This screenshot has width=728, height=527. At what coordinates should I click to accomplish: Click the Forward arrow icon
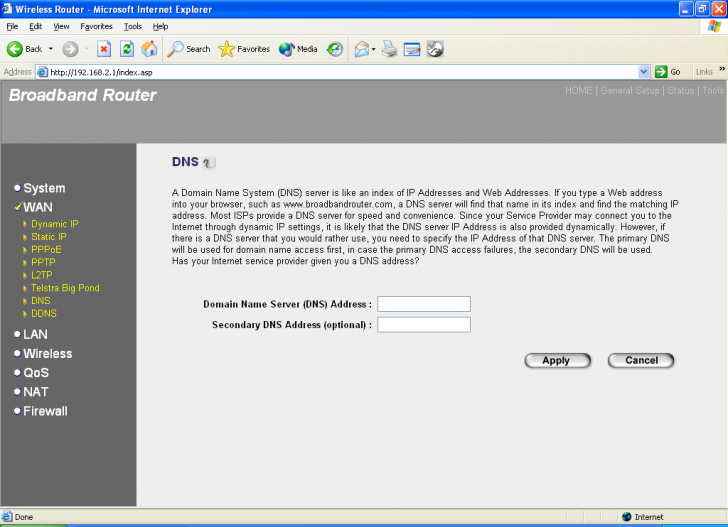coord(70,49)
